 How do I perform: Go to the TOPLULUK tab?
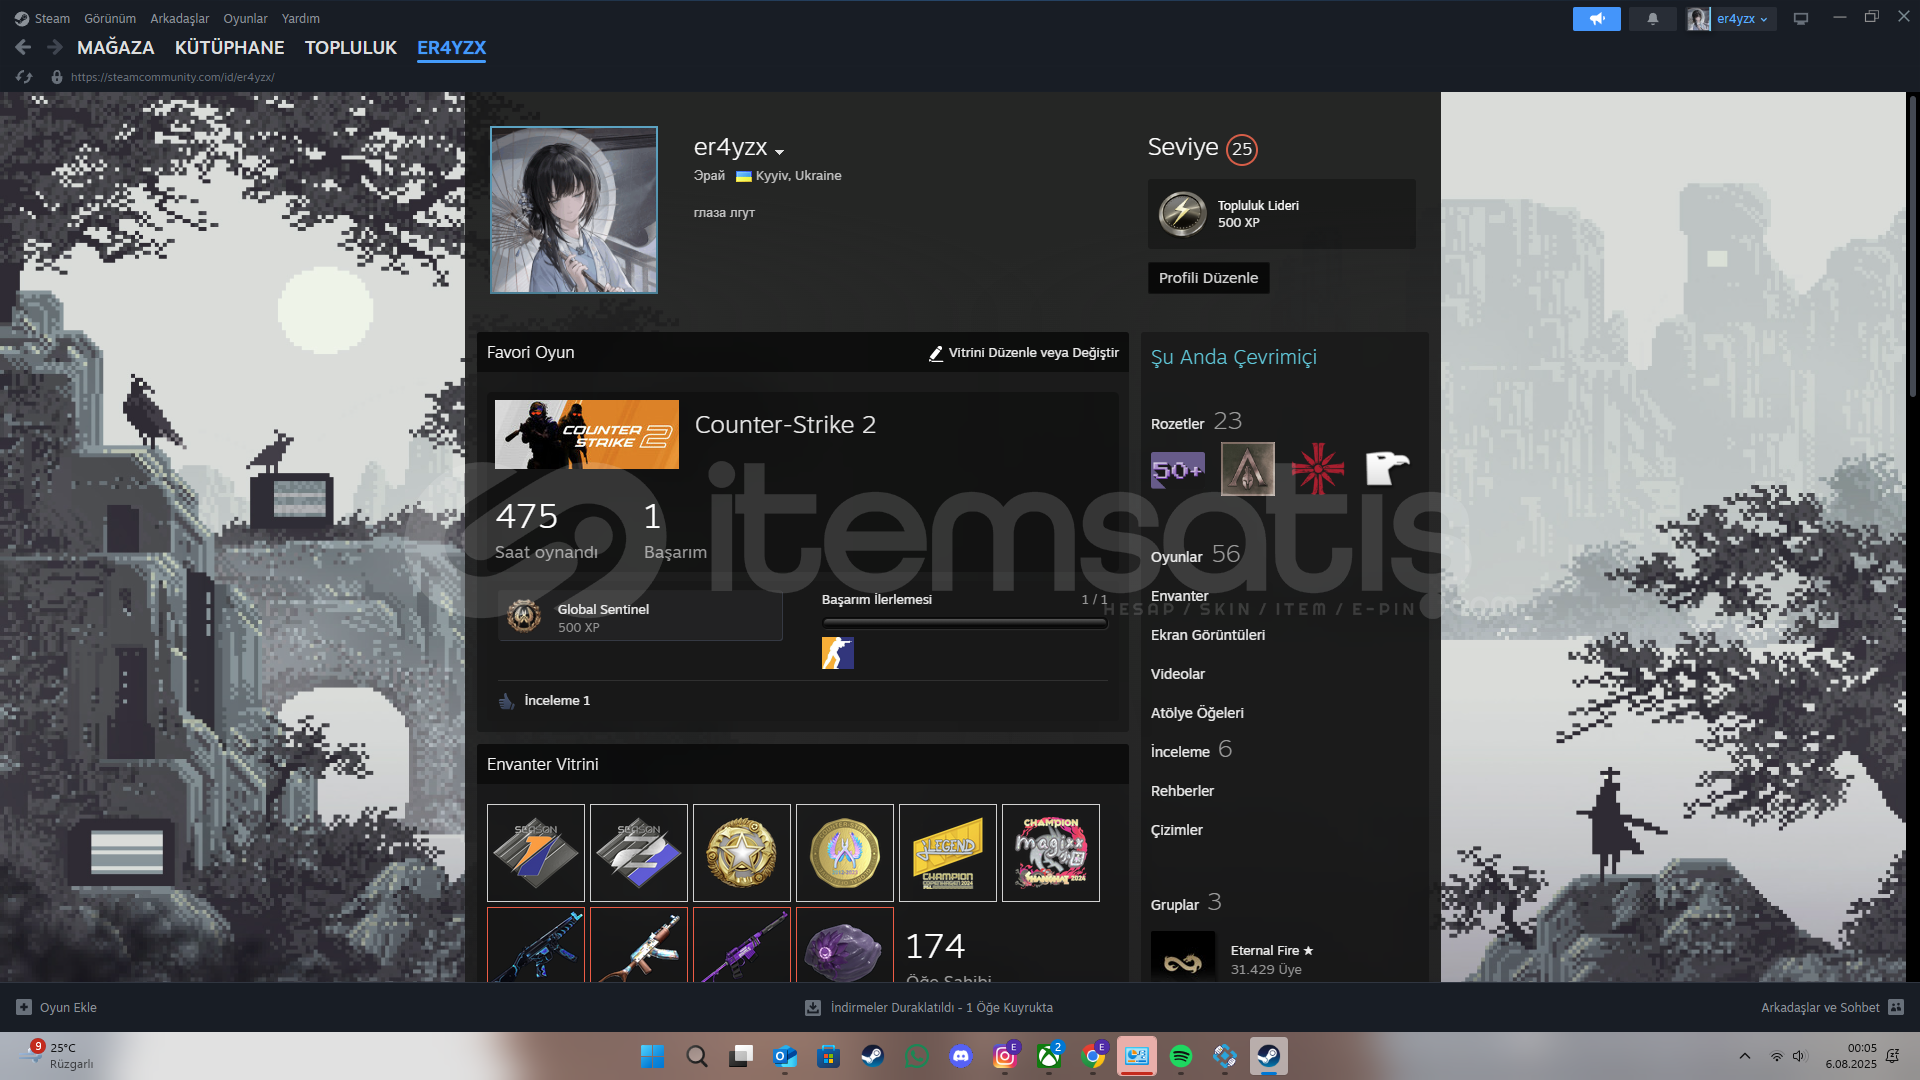[351, 47]
